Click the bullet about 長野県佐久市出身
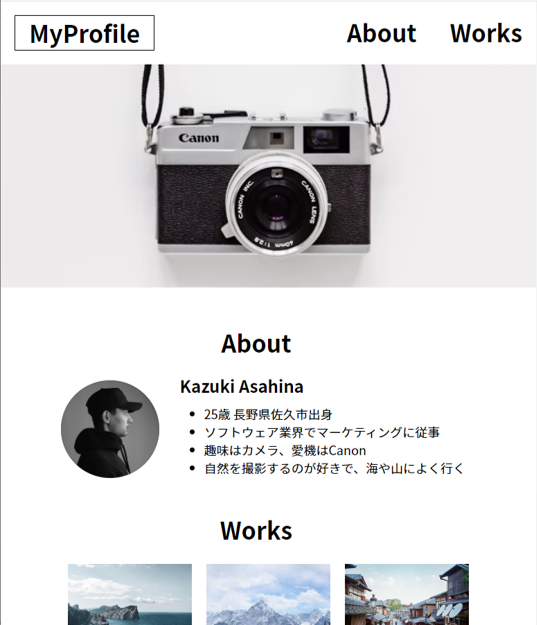 (268, 415)
